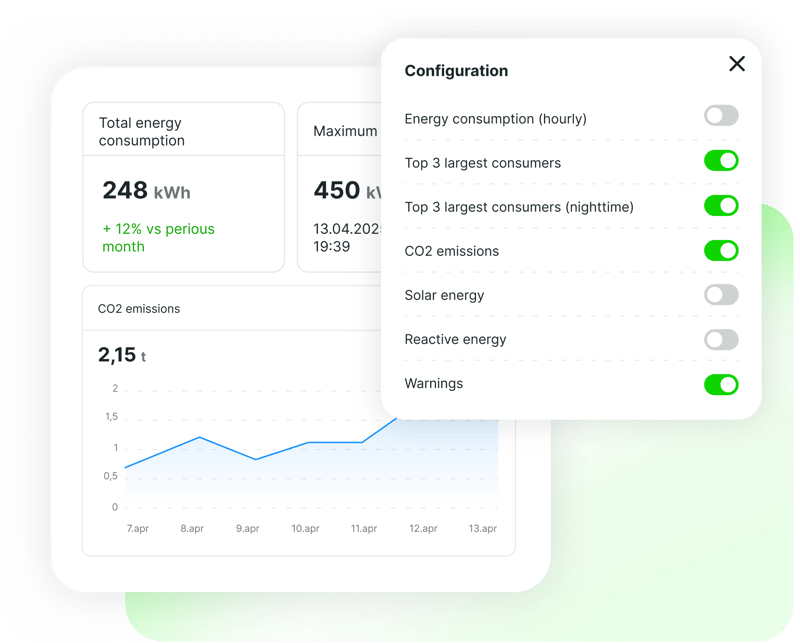
Task: Click the green +12% vs previous month text
Action: [158, 238]
